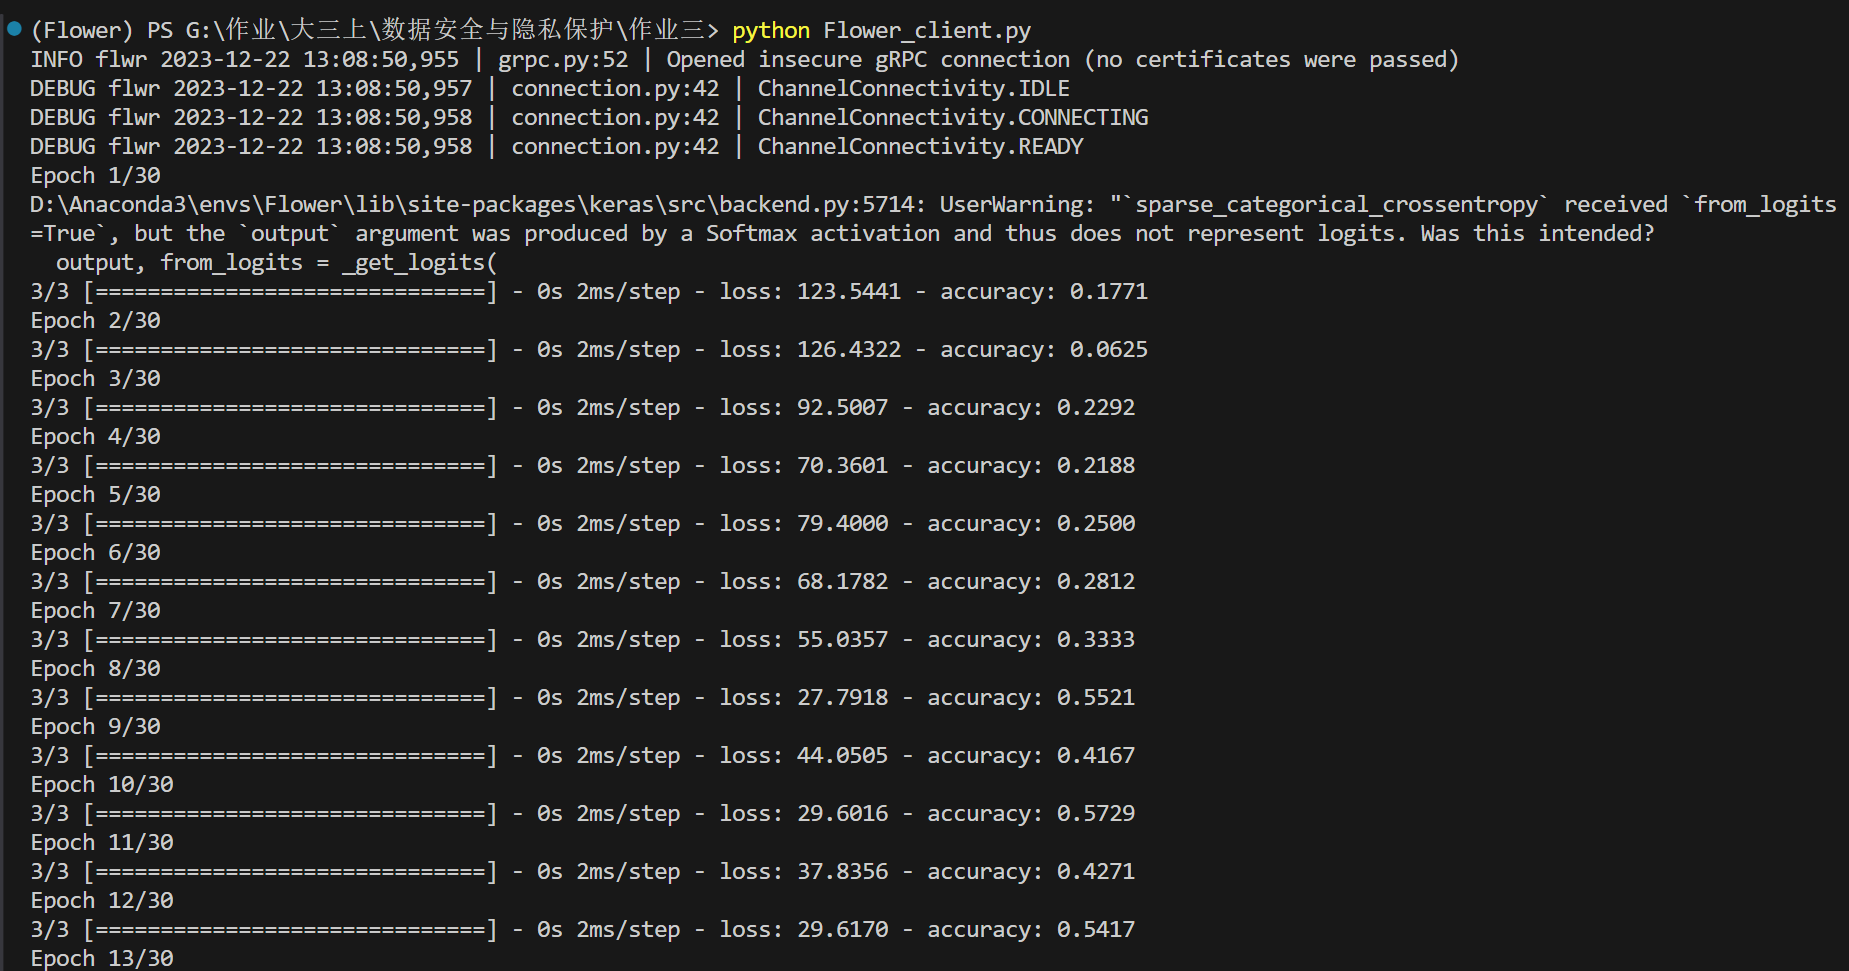Click the progress bar with loss 123.5441
Image resolution: width=1849 pixels, height=971 pixels.
[290, 292]
